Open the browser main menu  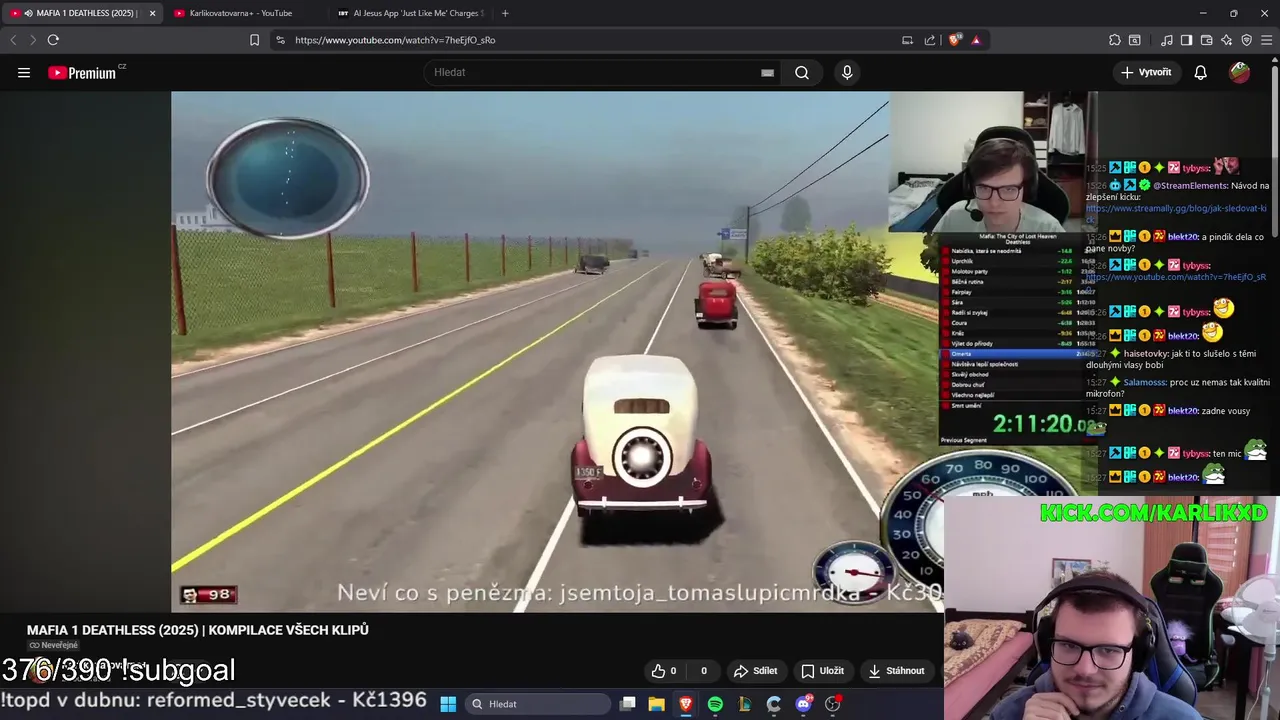(x=1267, y=40)
